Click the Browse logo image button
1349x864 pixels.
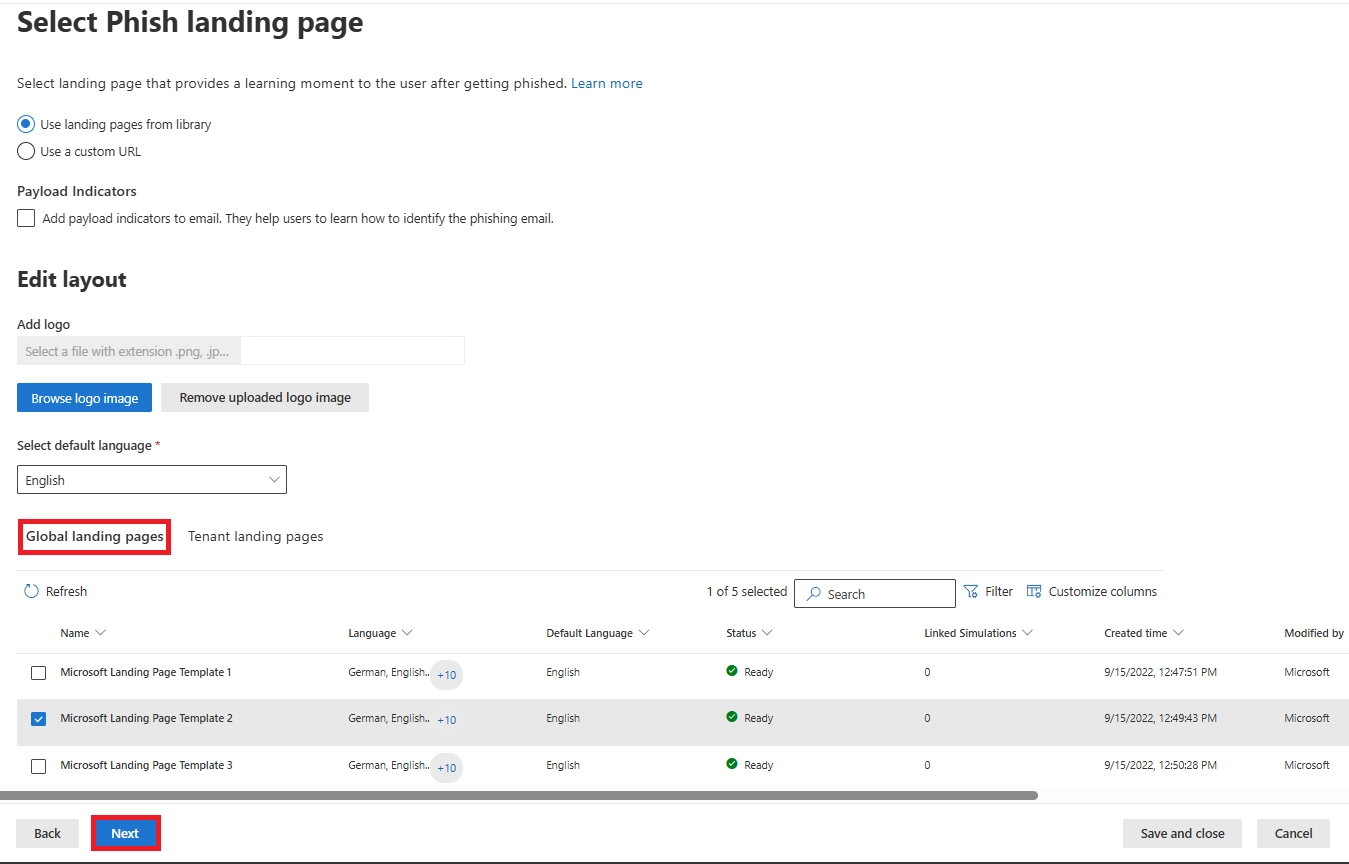(84, 397)
